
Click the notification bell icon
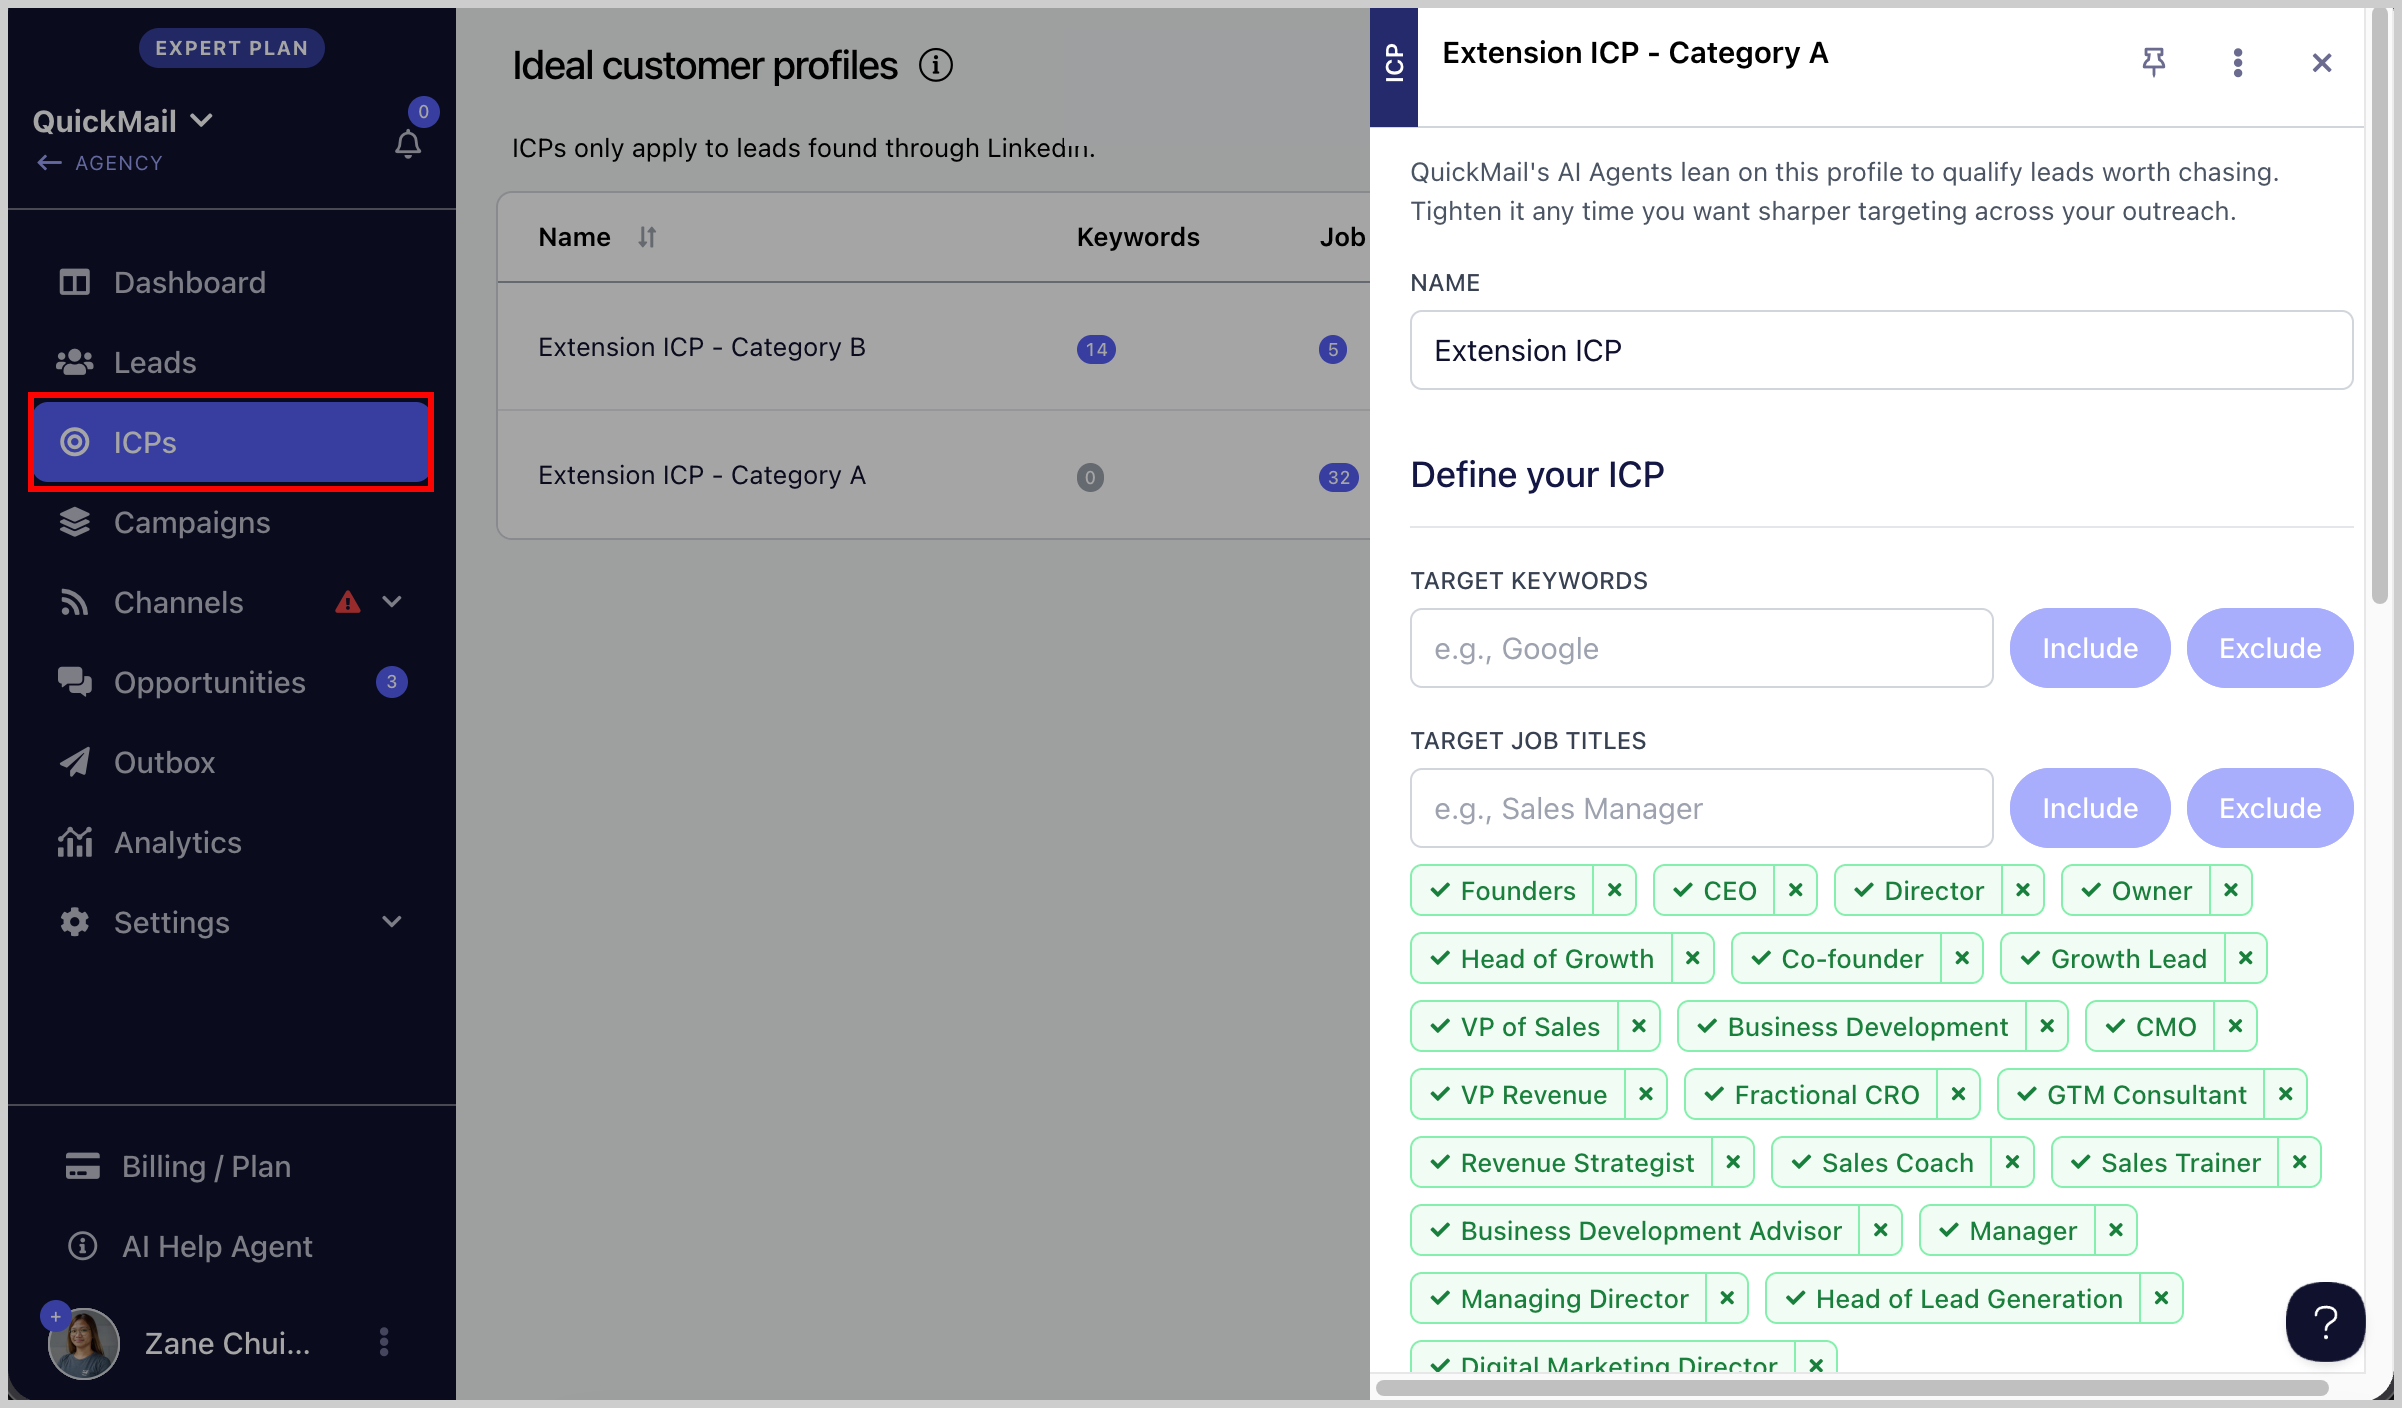[408, 145]
